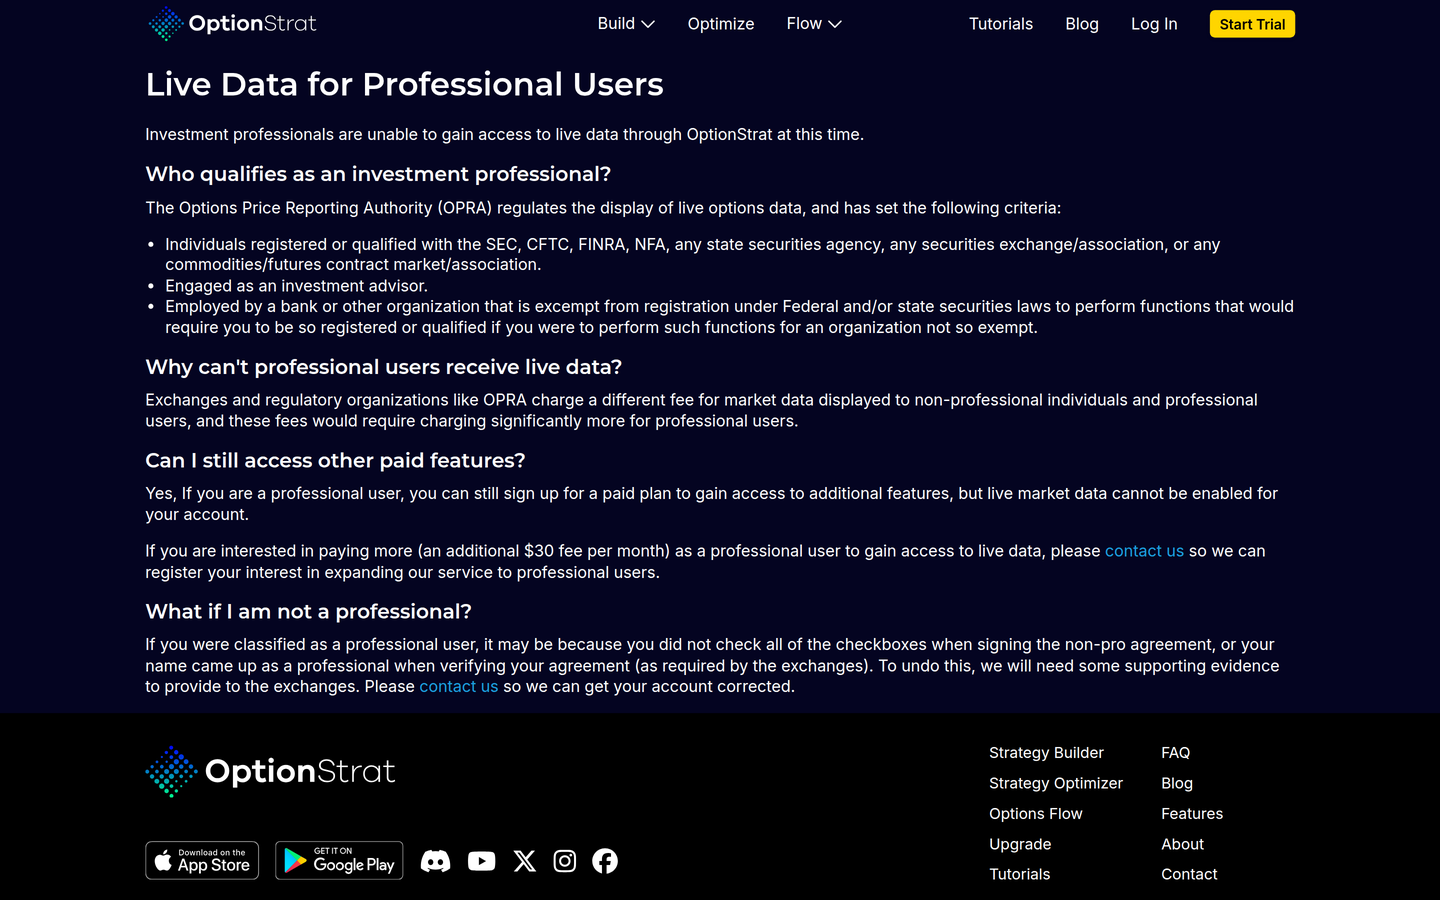The width and height of the screenshot is (1440, 900).
Task: Click the Download on the App Store badge
Action: point(202,860)
